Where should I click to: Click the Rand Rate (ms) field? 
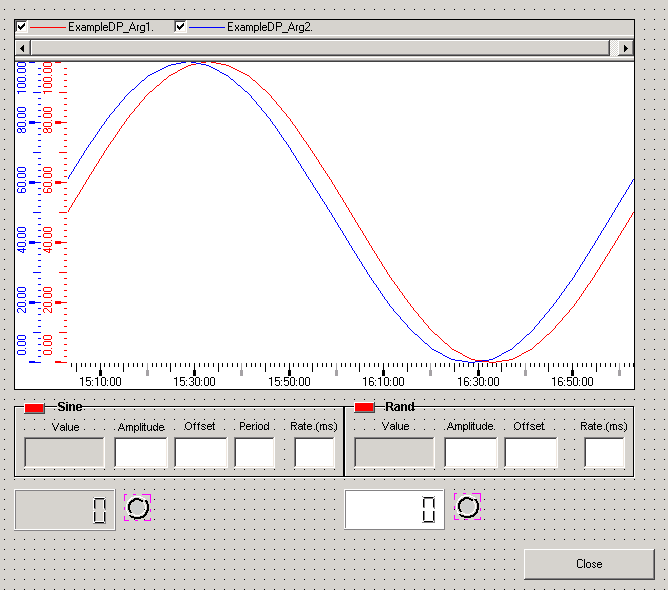[605, 452]
